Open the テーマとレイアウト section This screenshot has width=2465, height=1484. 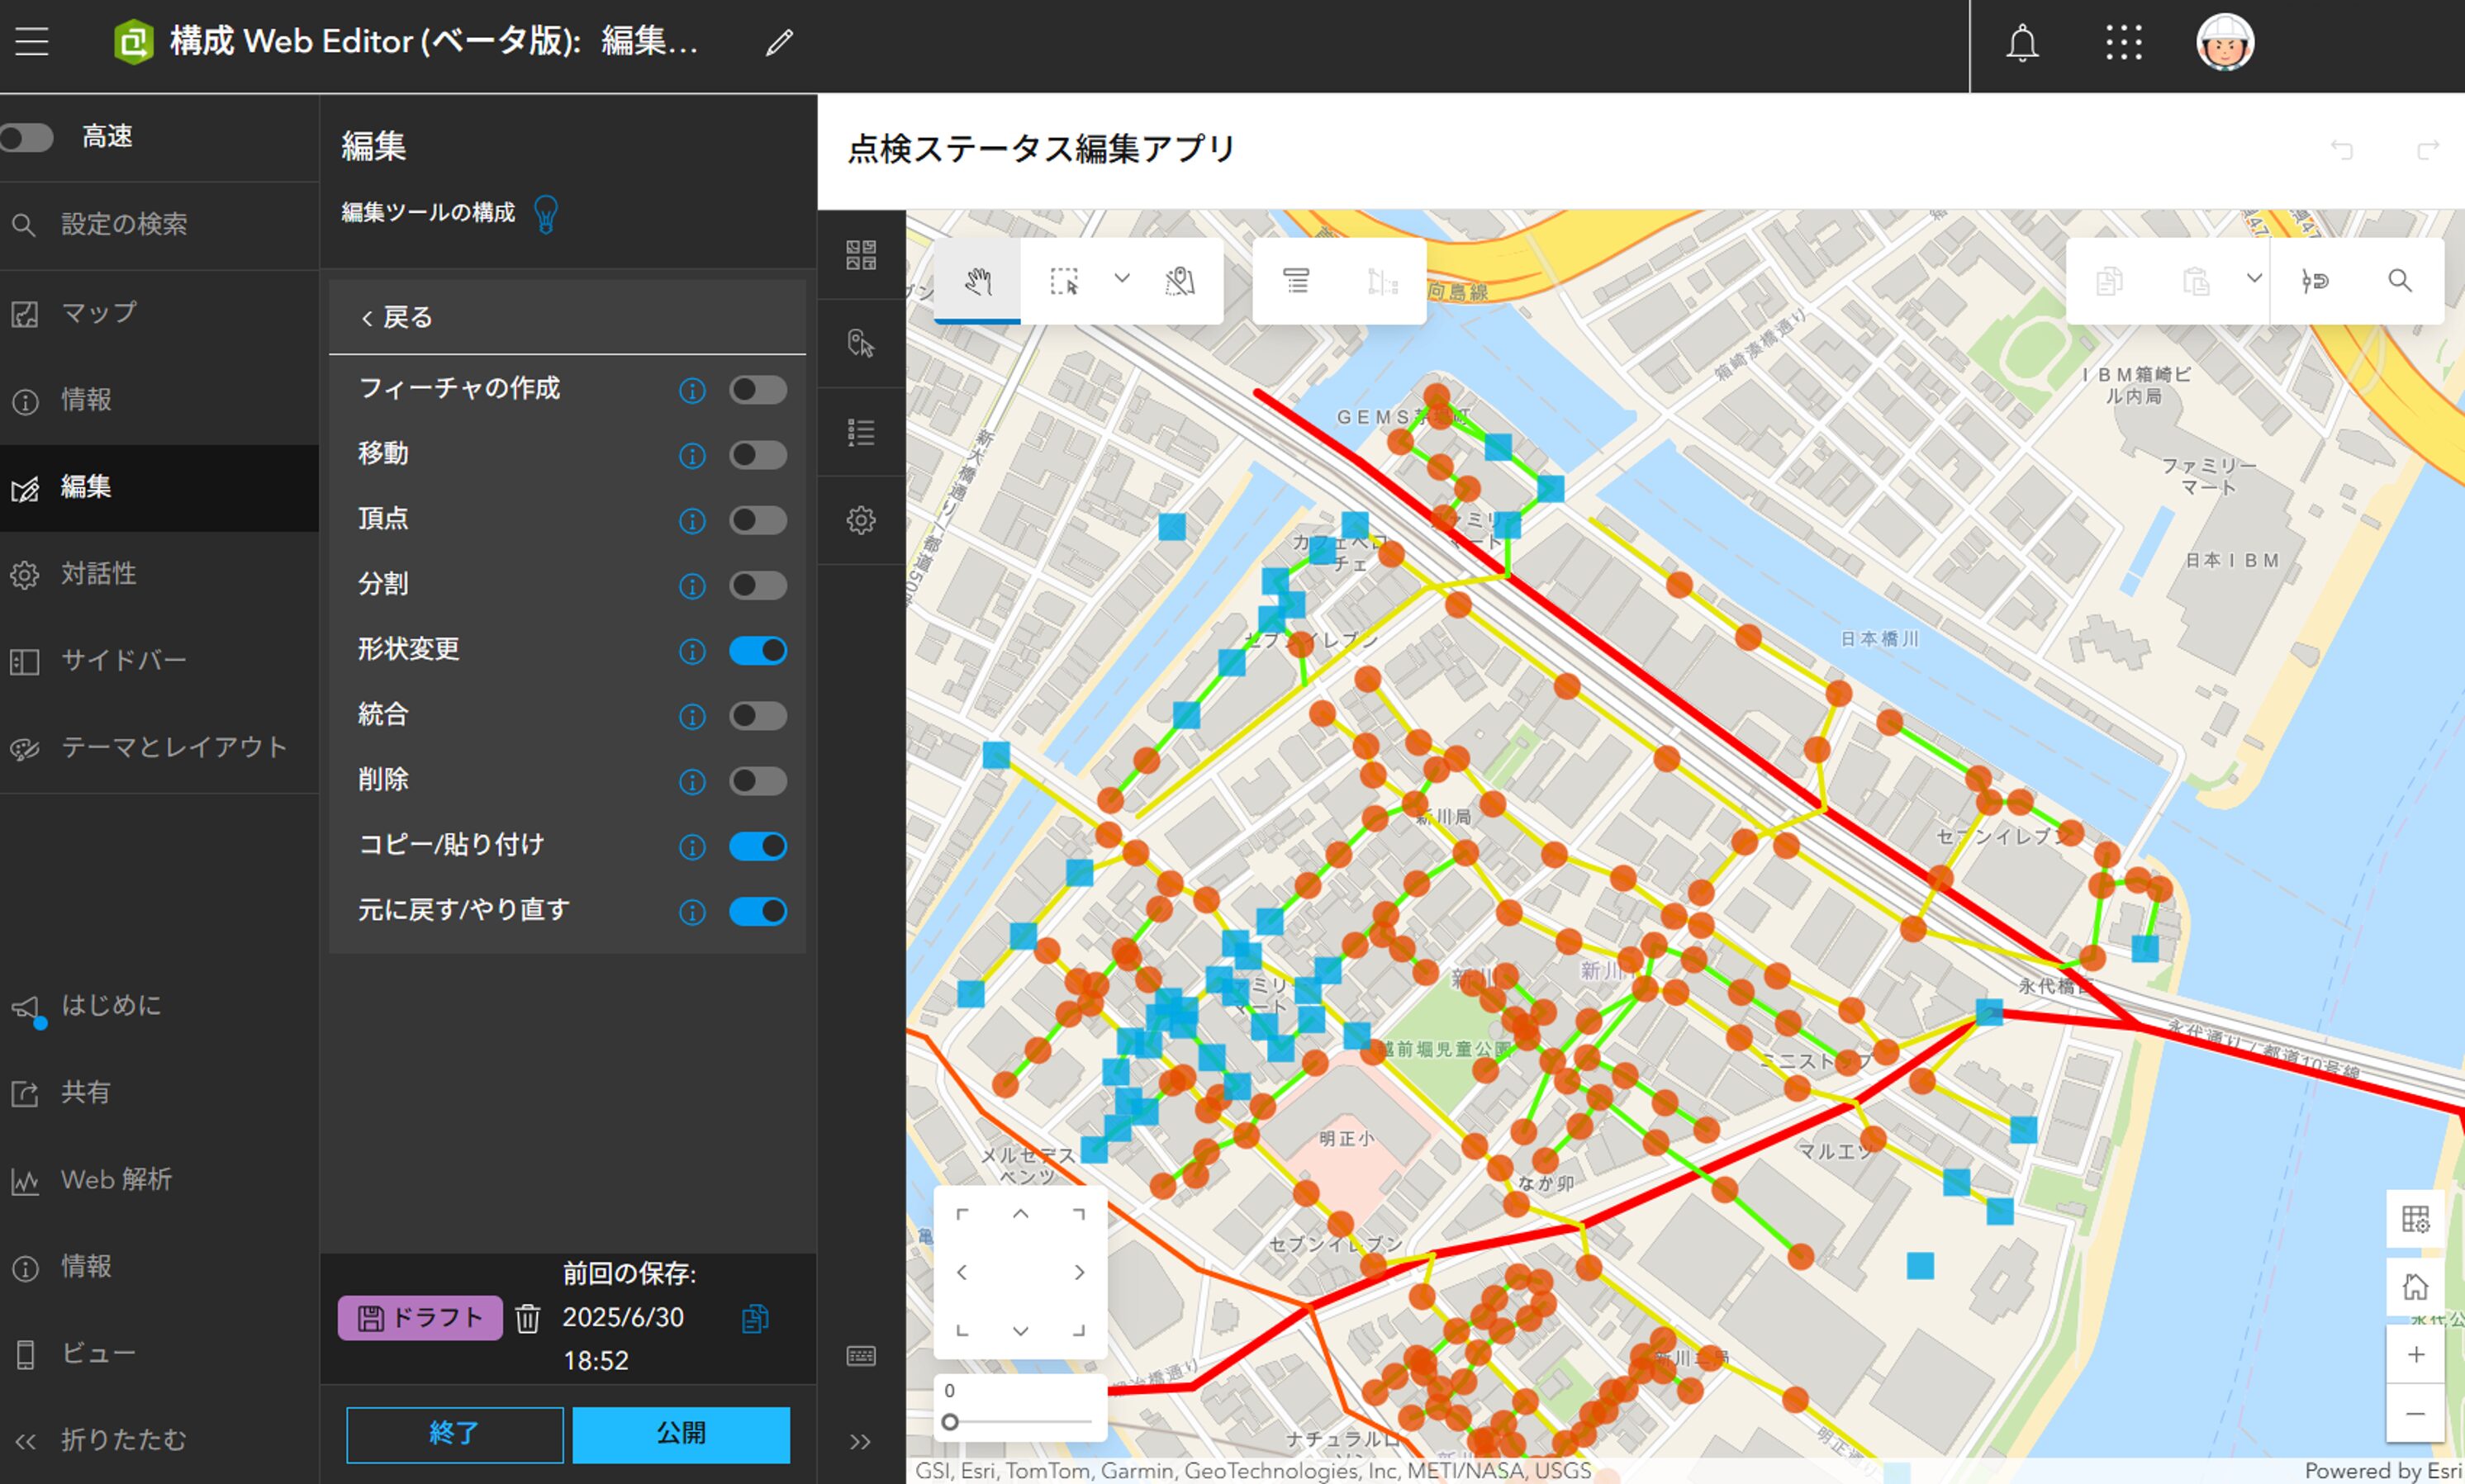tap(160, 748)
